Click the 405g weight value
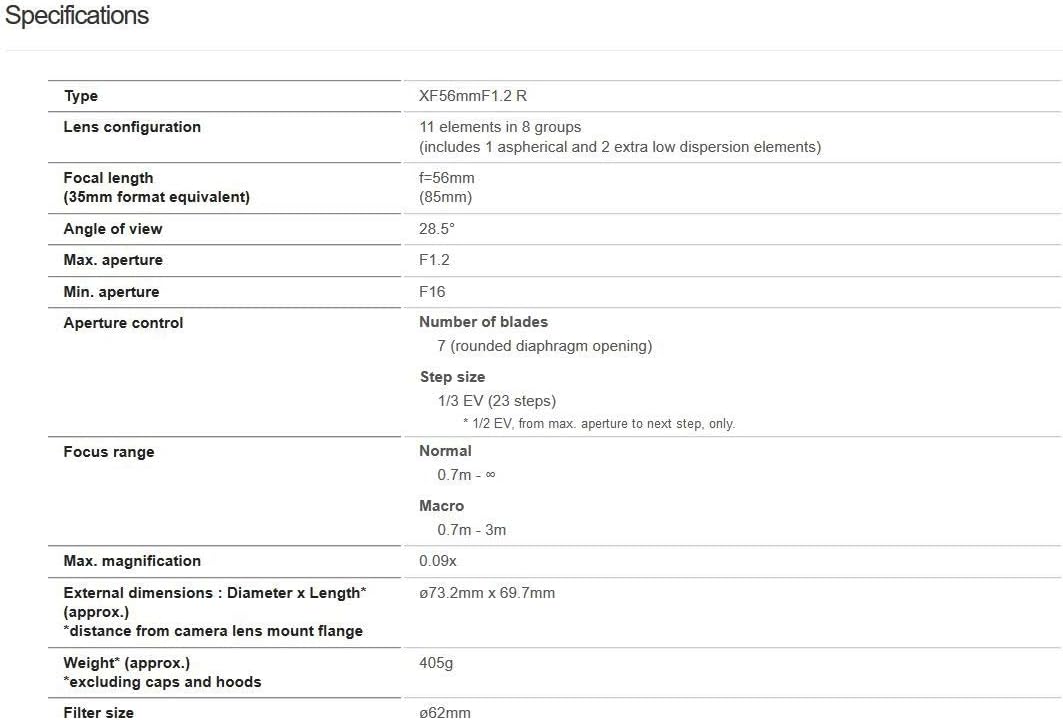Image resolution: width=1063 pixels, height=720 pixels. click(x=436, y=663)
